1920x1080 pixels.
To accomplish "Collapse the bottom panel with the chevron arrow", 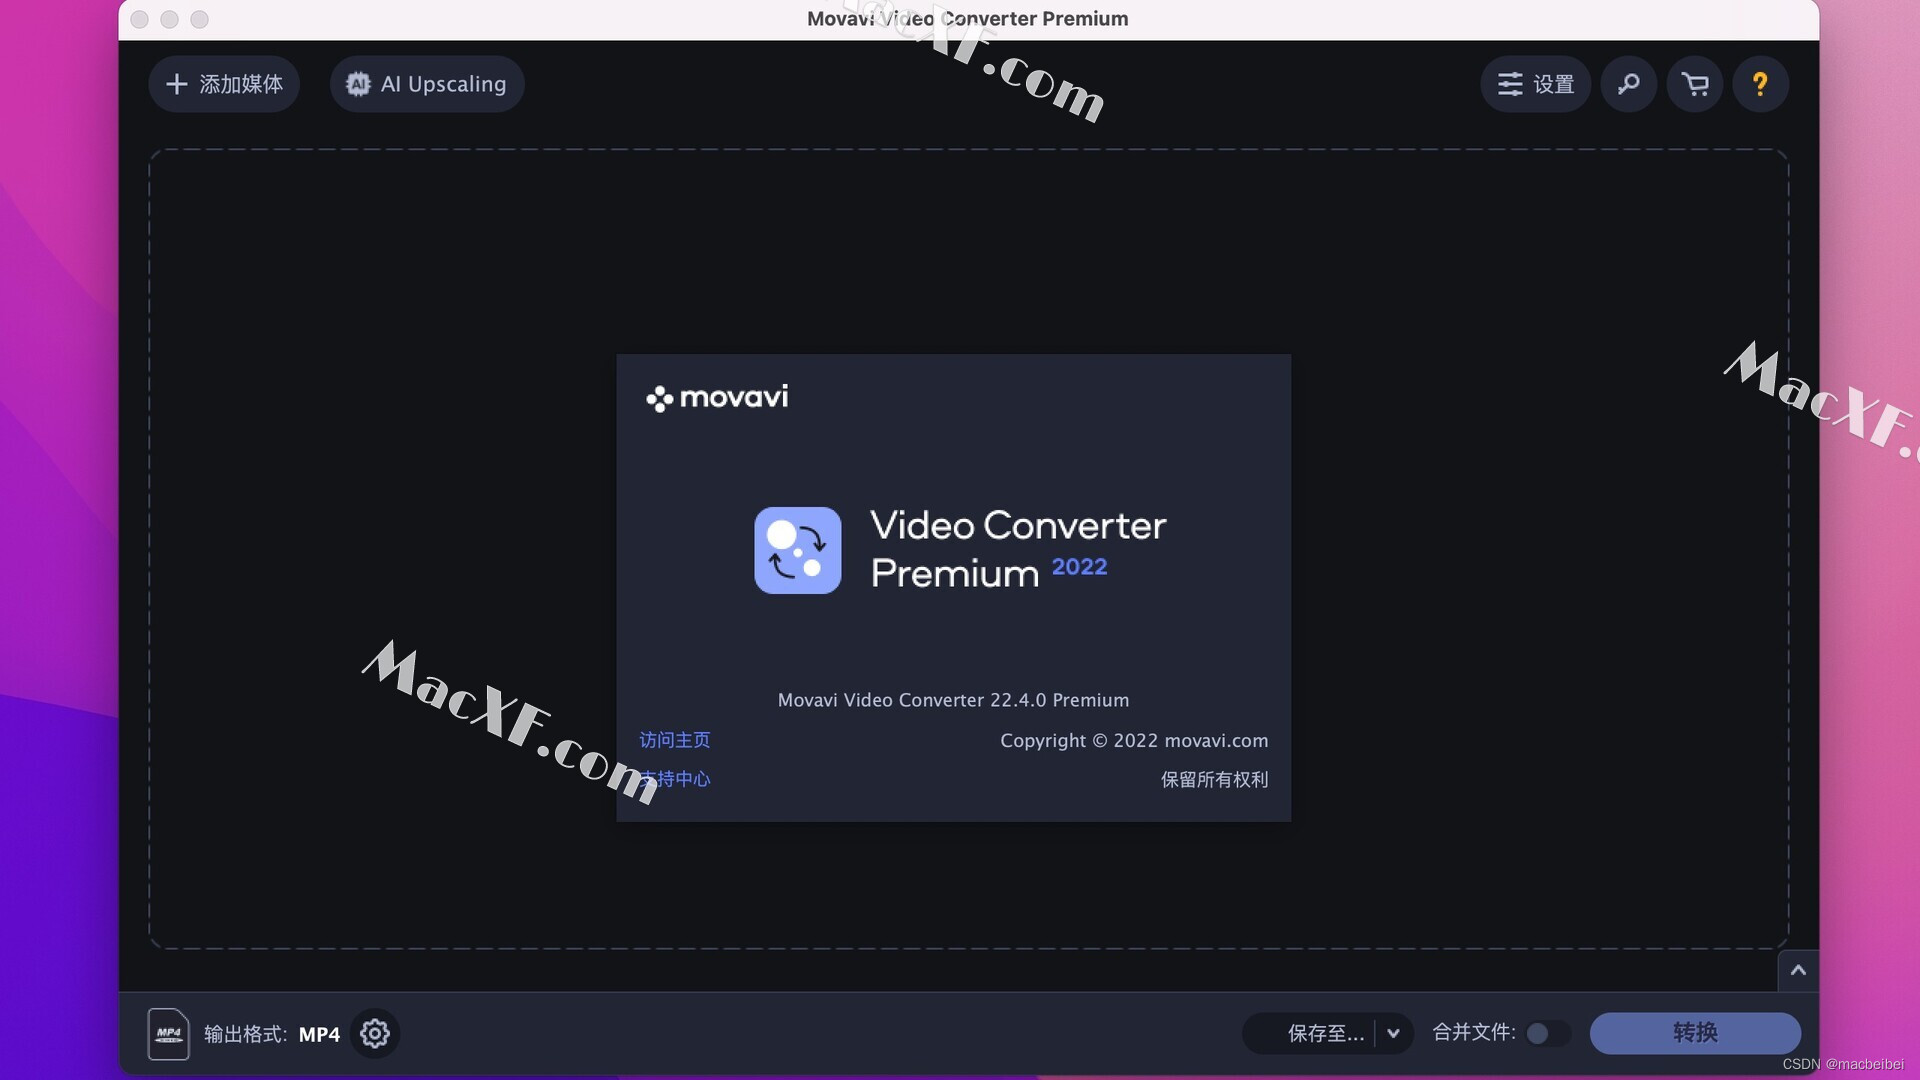I will pos(1798,970).
